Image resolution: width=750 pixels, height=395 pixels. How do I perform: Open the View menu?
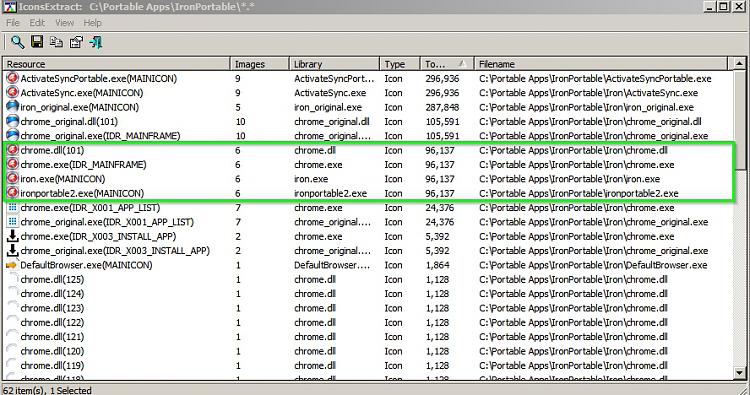tap(64, 22)
